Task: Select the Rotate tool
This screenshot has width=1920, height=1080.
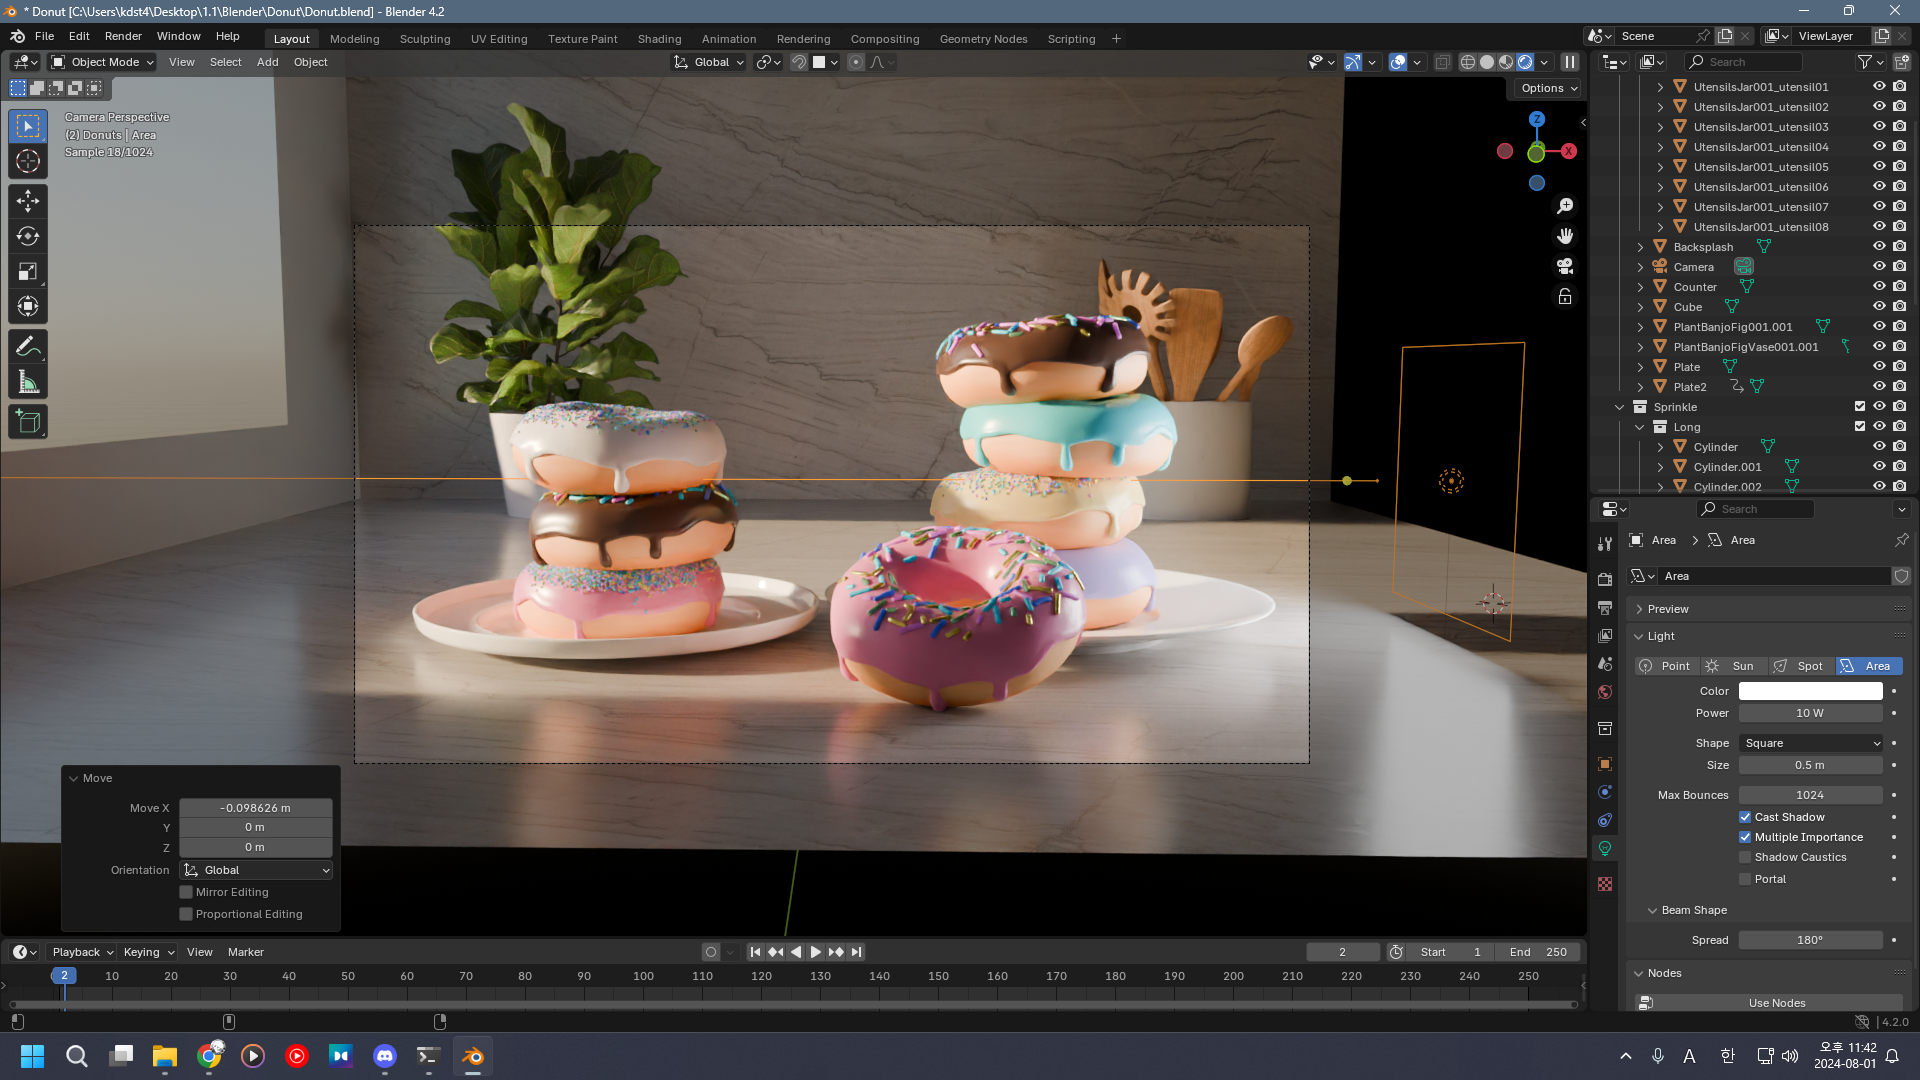Action: (x=28, y=236)
